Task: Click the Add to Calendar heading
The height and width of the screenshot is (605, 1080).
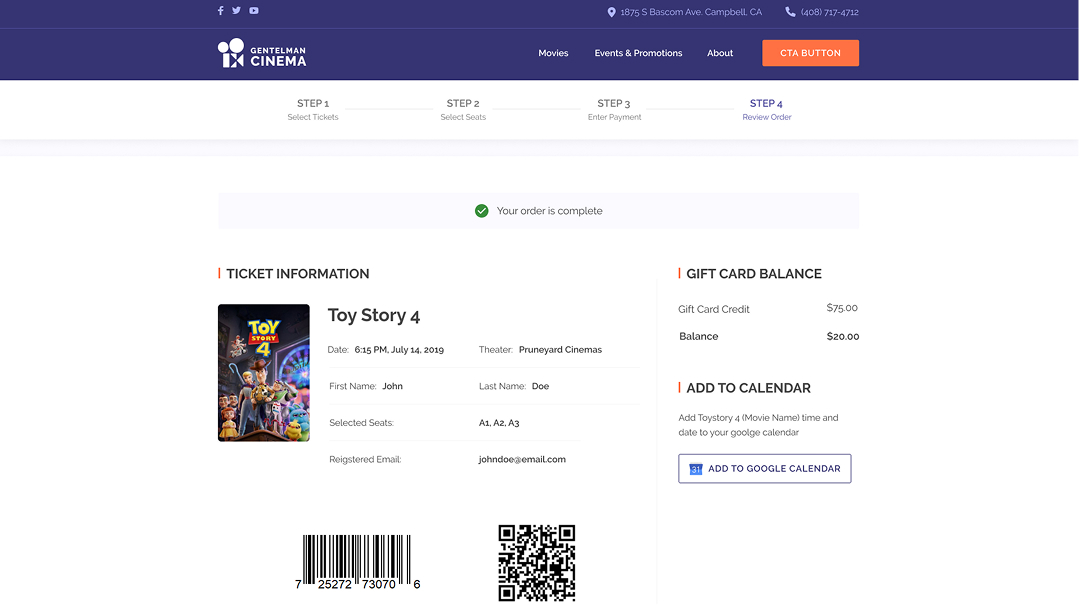Action: pos(748,388)
